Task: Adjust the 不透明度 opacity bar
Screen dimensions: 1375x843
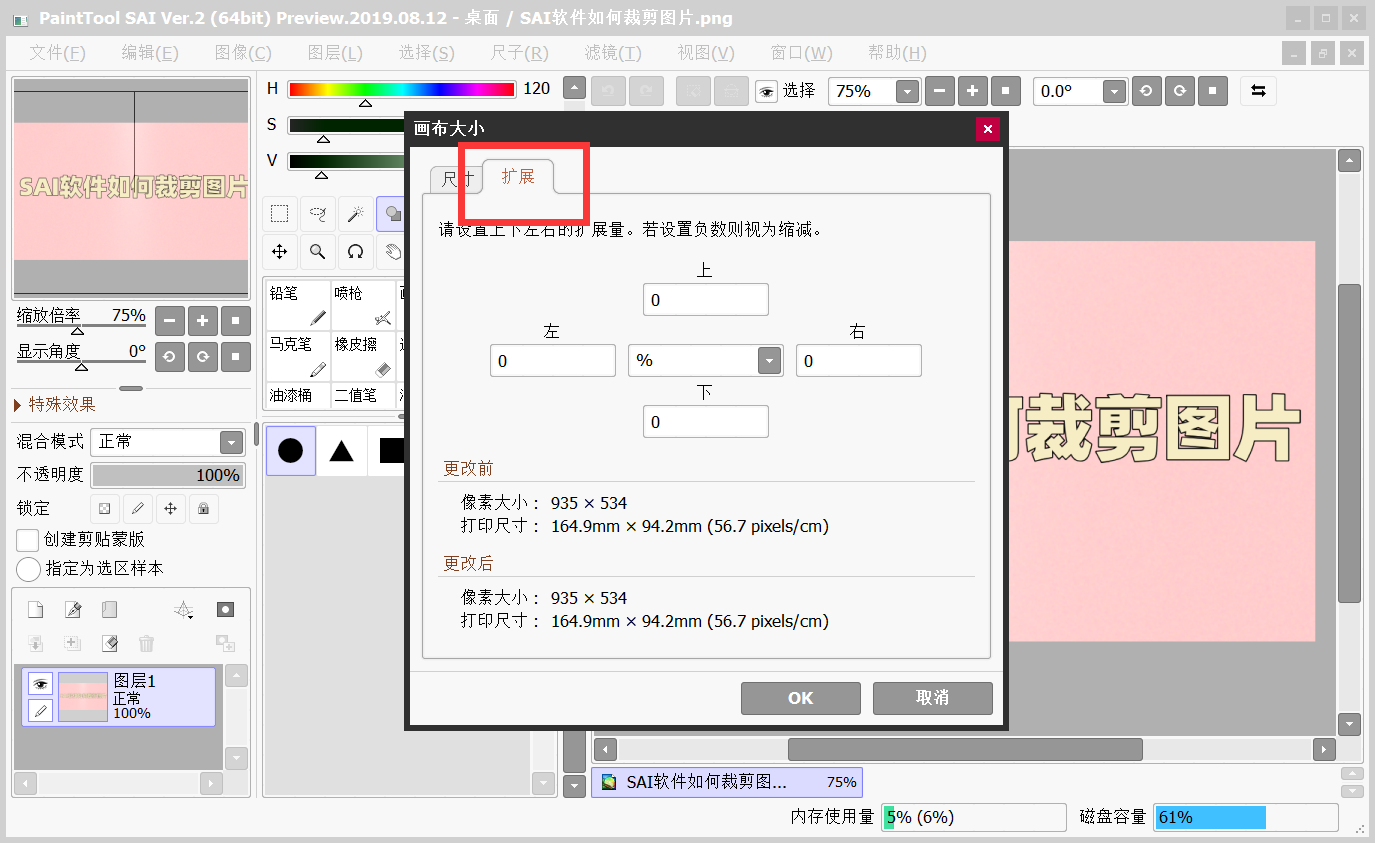Action: [168, 475]
